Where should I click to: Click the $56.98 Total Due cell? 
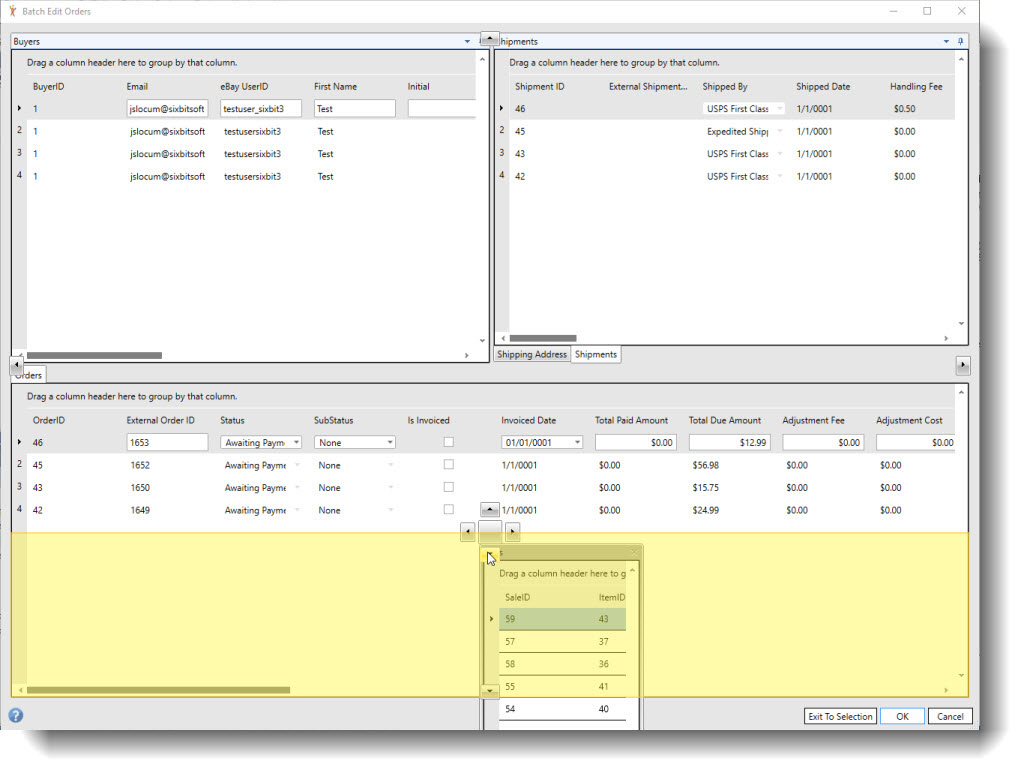pos(705,465)
